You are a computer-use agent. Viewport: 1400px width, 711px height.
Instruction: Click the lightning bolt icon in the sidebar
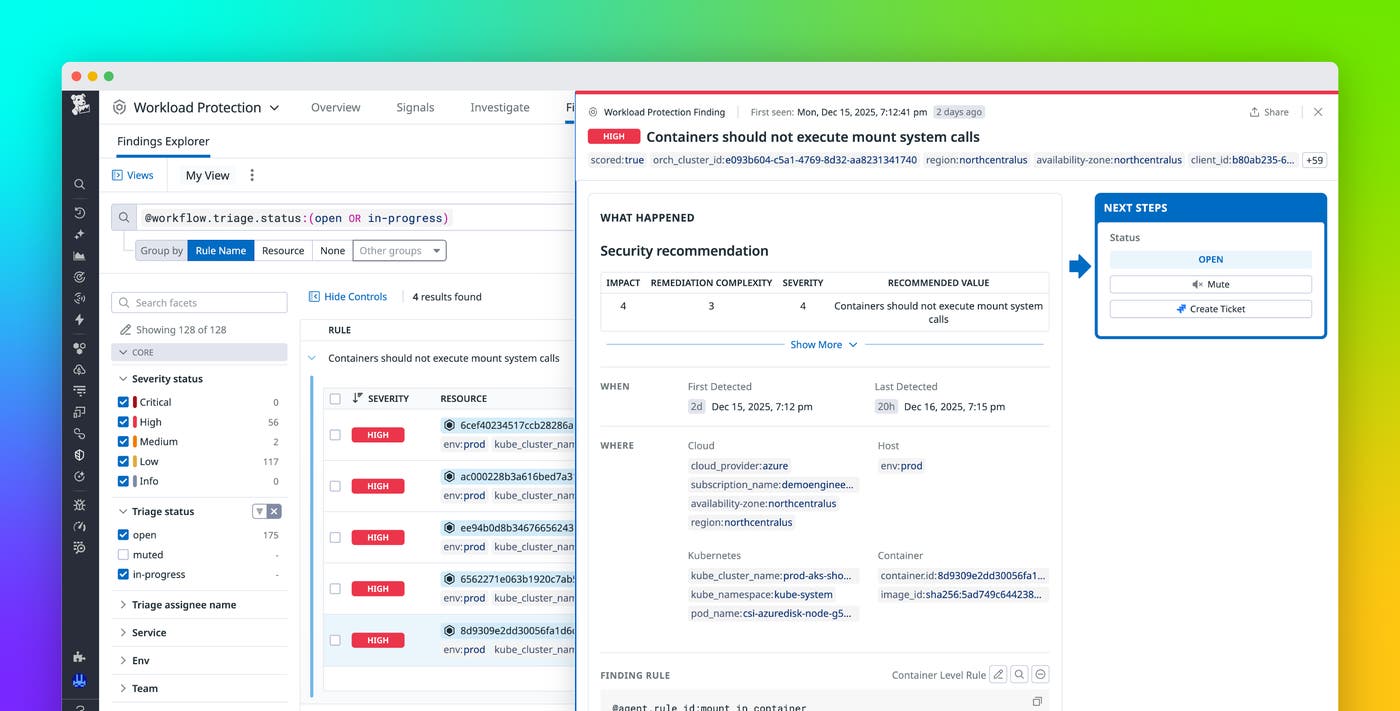[x=80, y=318]
